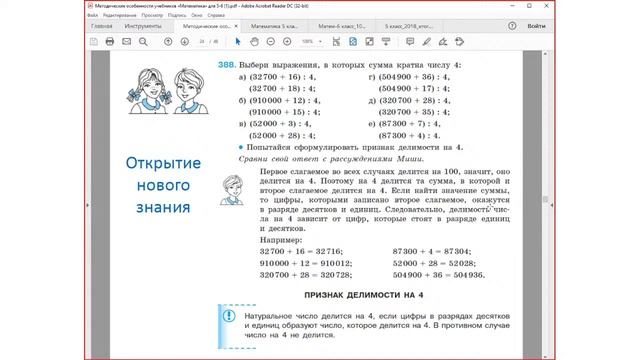
Task: Select the highlight pen tool
Action: pos(427,42)
